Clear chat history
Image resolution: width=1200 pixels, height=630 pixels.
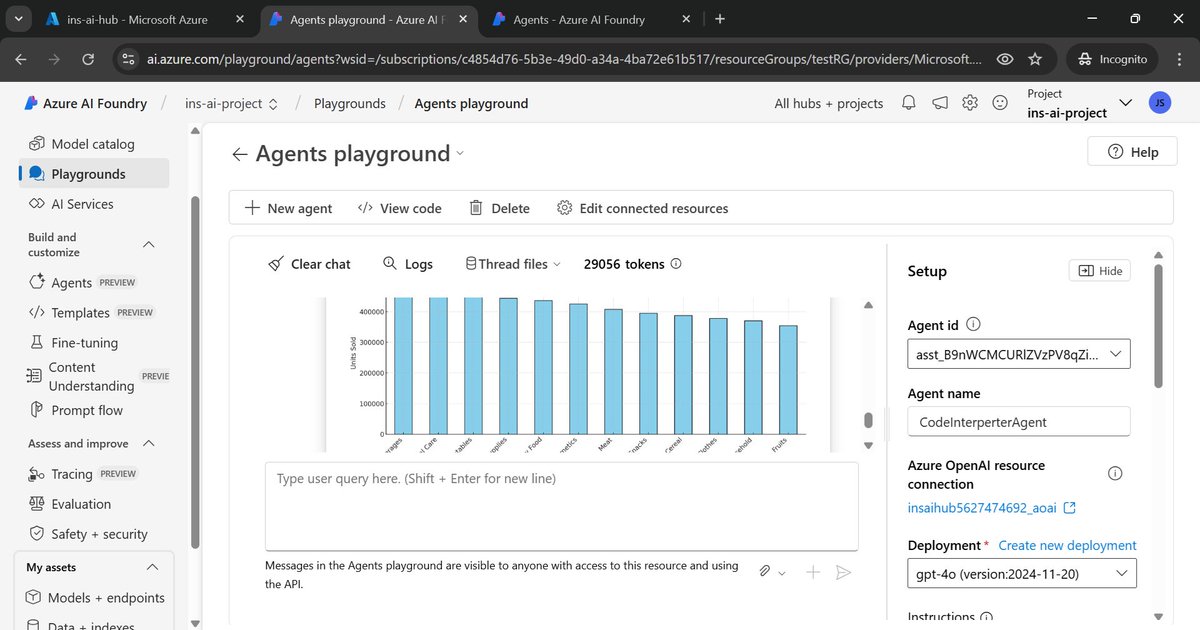pyautogui.click(x=309, y=264)
